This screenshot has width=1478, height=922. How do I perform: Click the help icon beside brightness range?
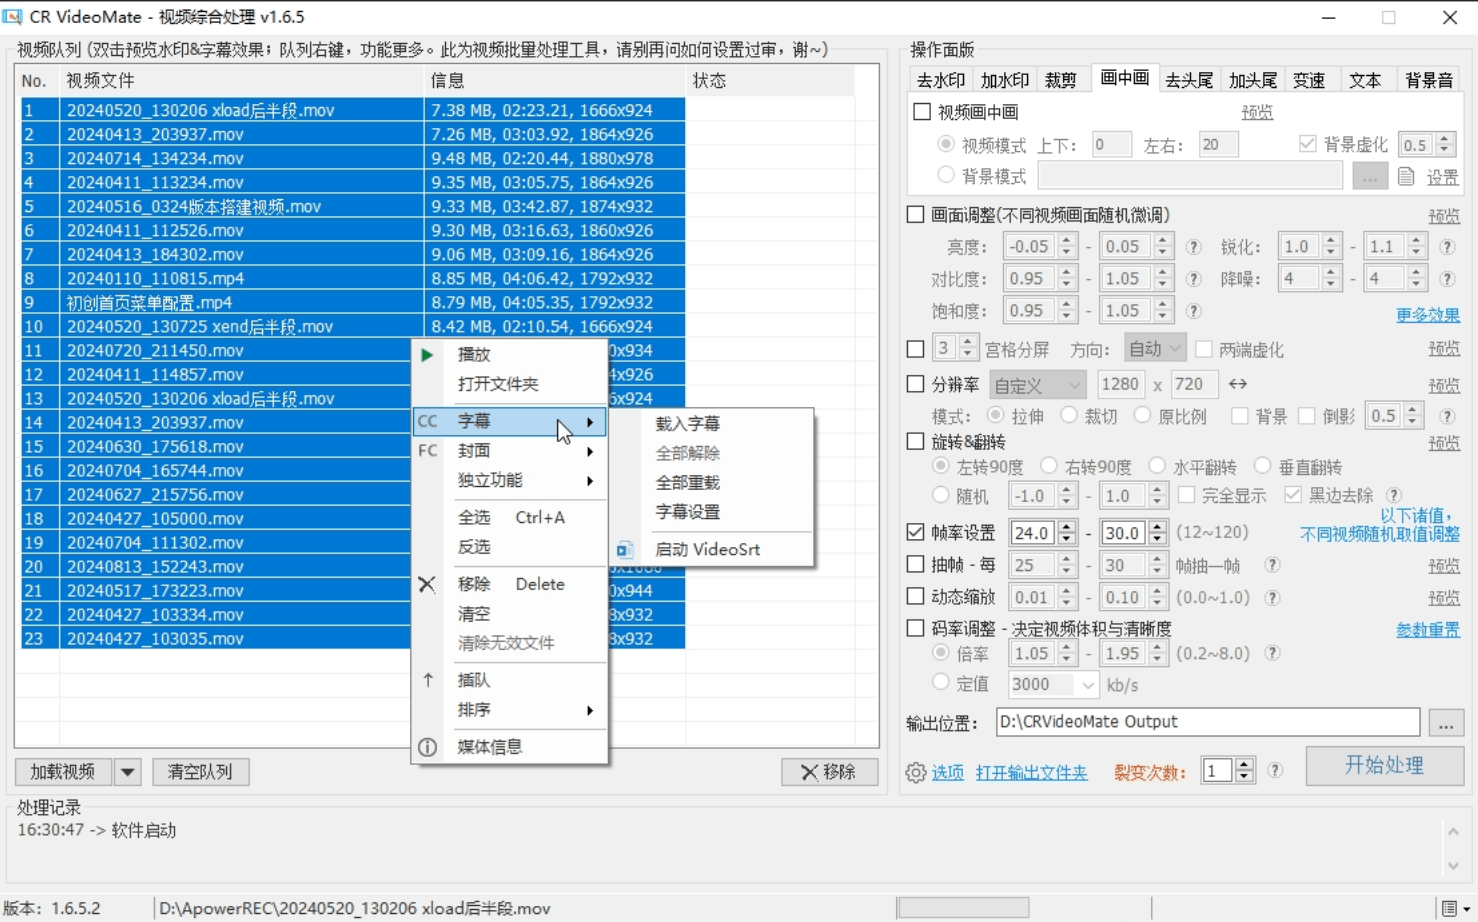coord(1193,247)
